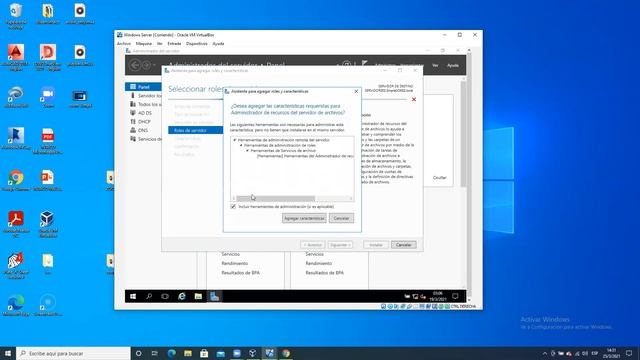Click the Ocultar link in Server Manager
This screenshot has height=360, width=640.
(440, 178)
